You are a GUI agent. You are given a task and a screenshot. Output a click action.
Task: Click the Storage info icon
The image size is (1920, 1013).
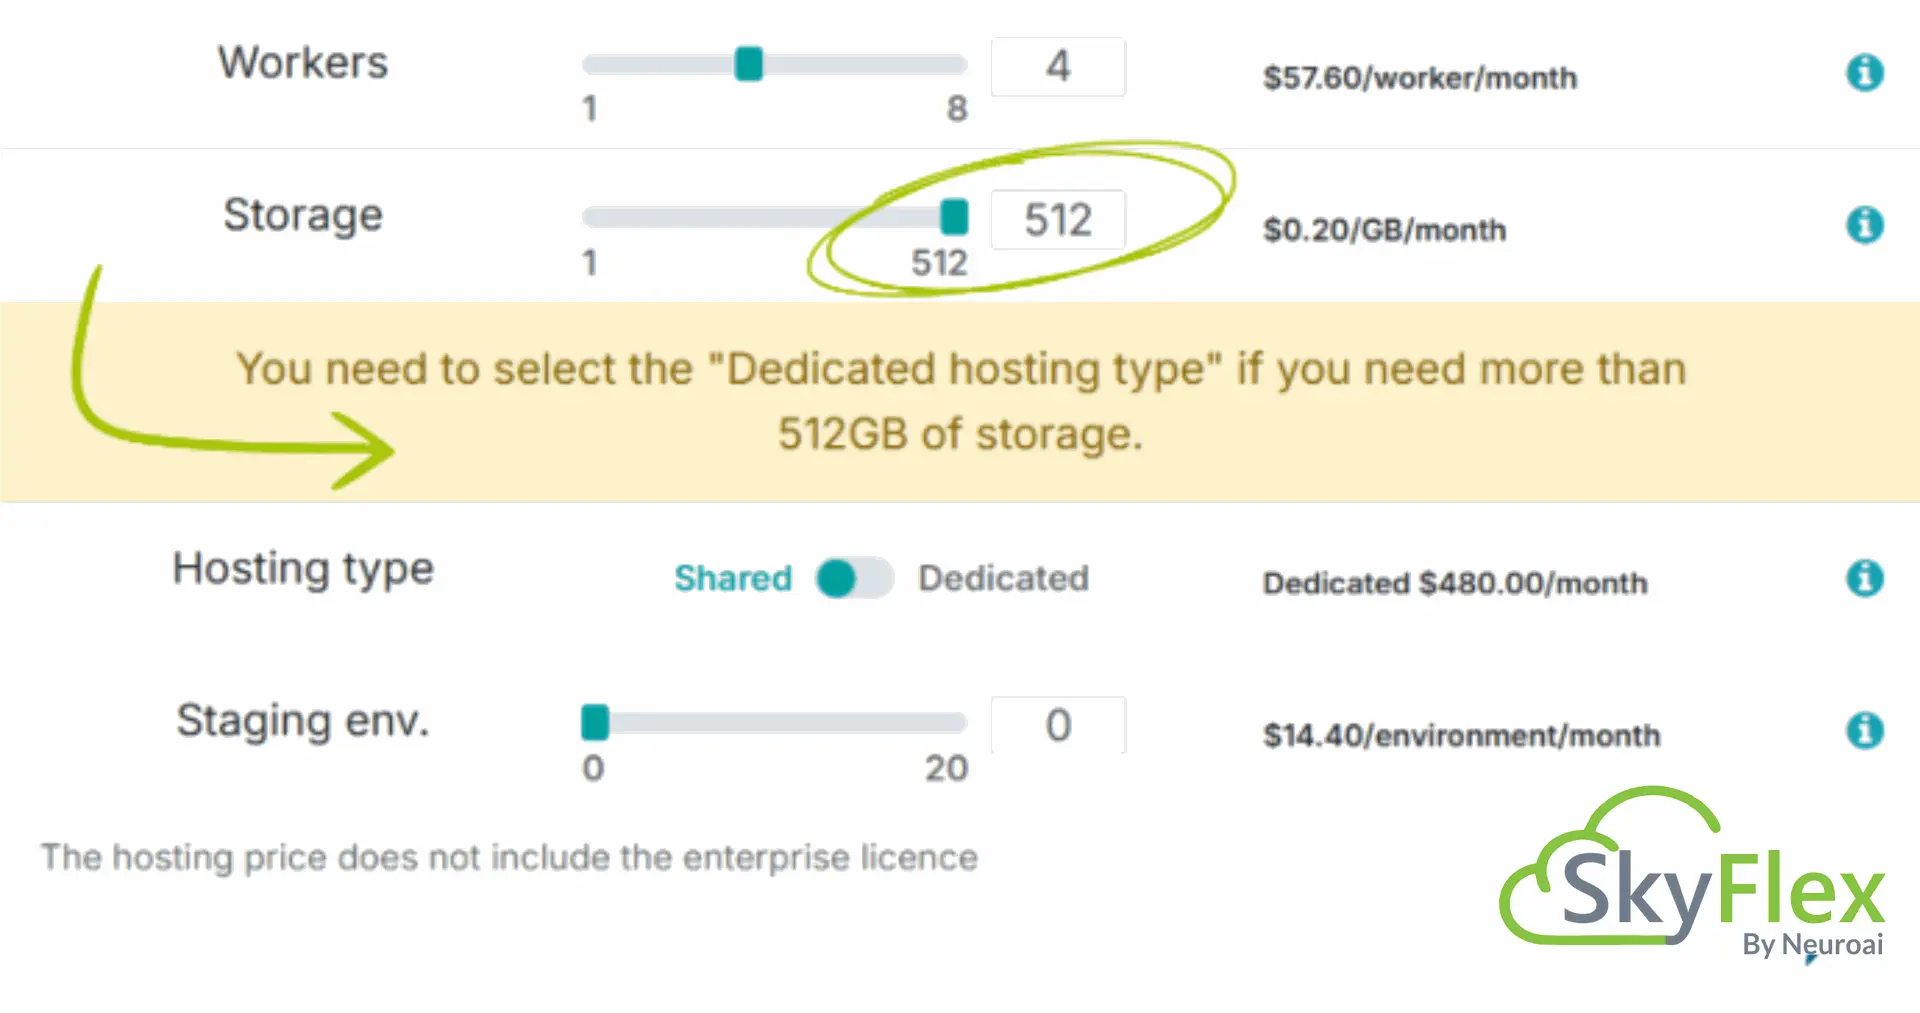[1864, 225]
